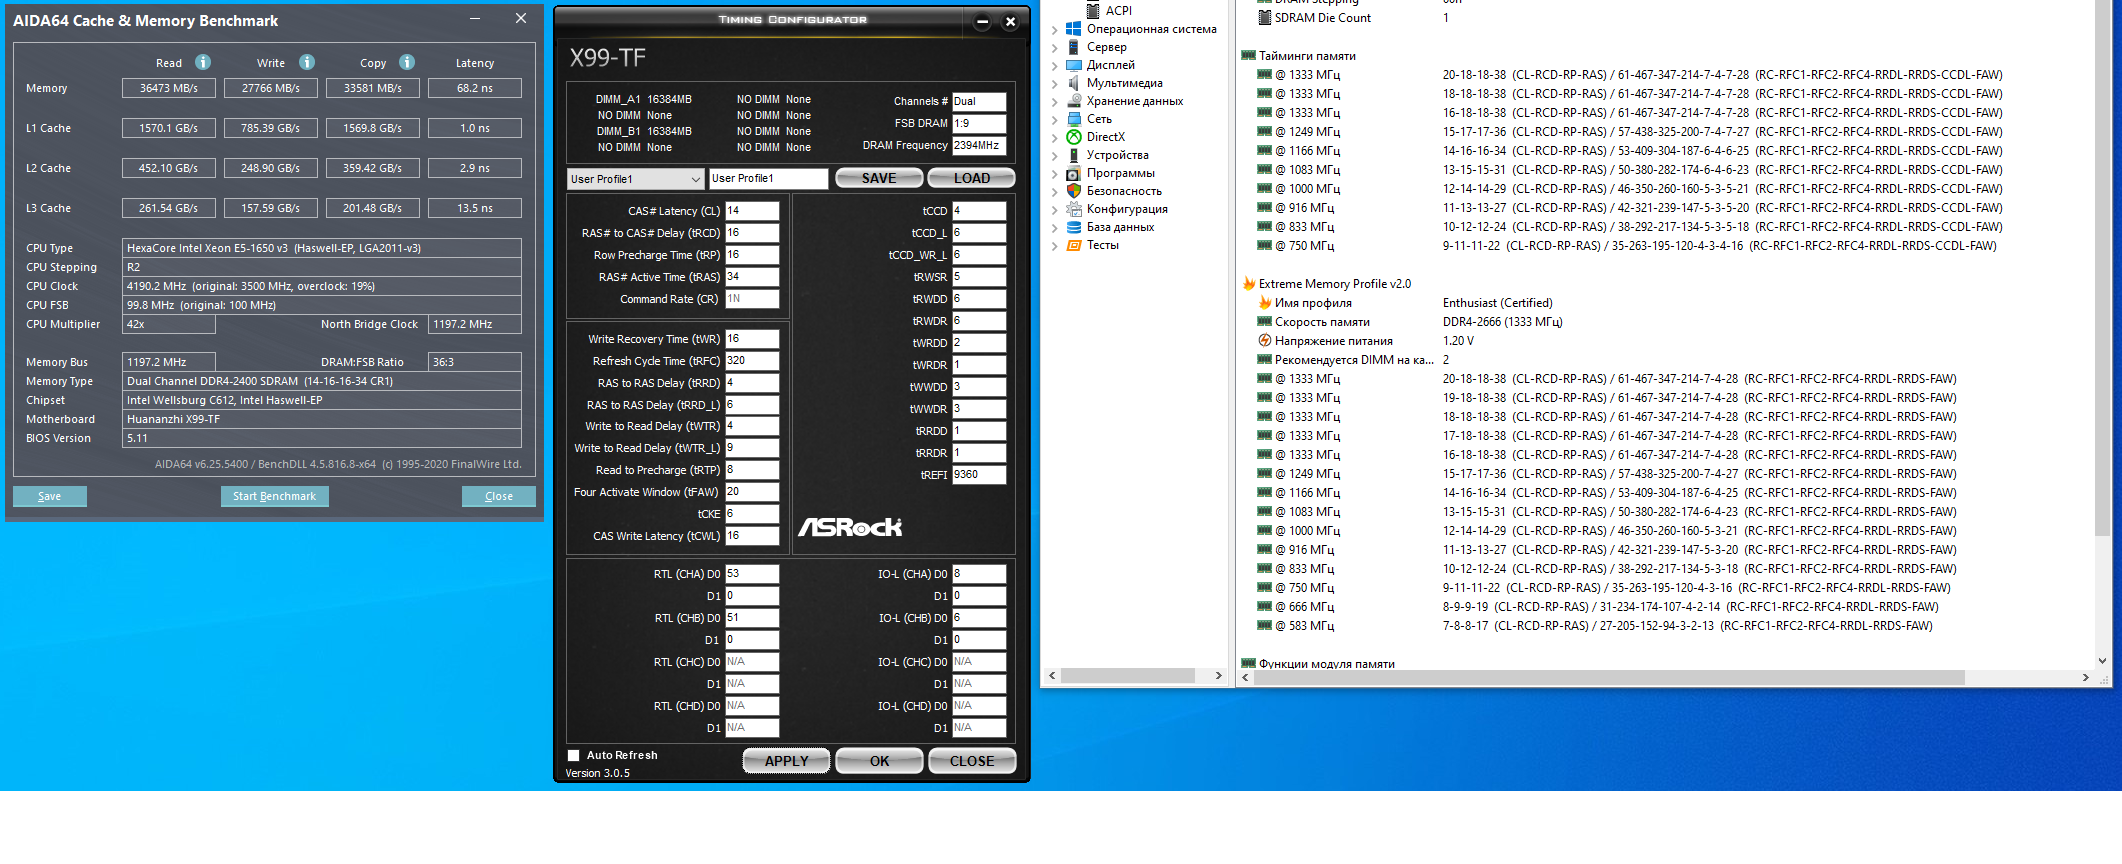This screenshot has height=864, width=2122.
Task: Select the ACPI icon in the tree
Action: 1093,11
